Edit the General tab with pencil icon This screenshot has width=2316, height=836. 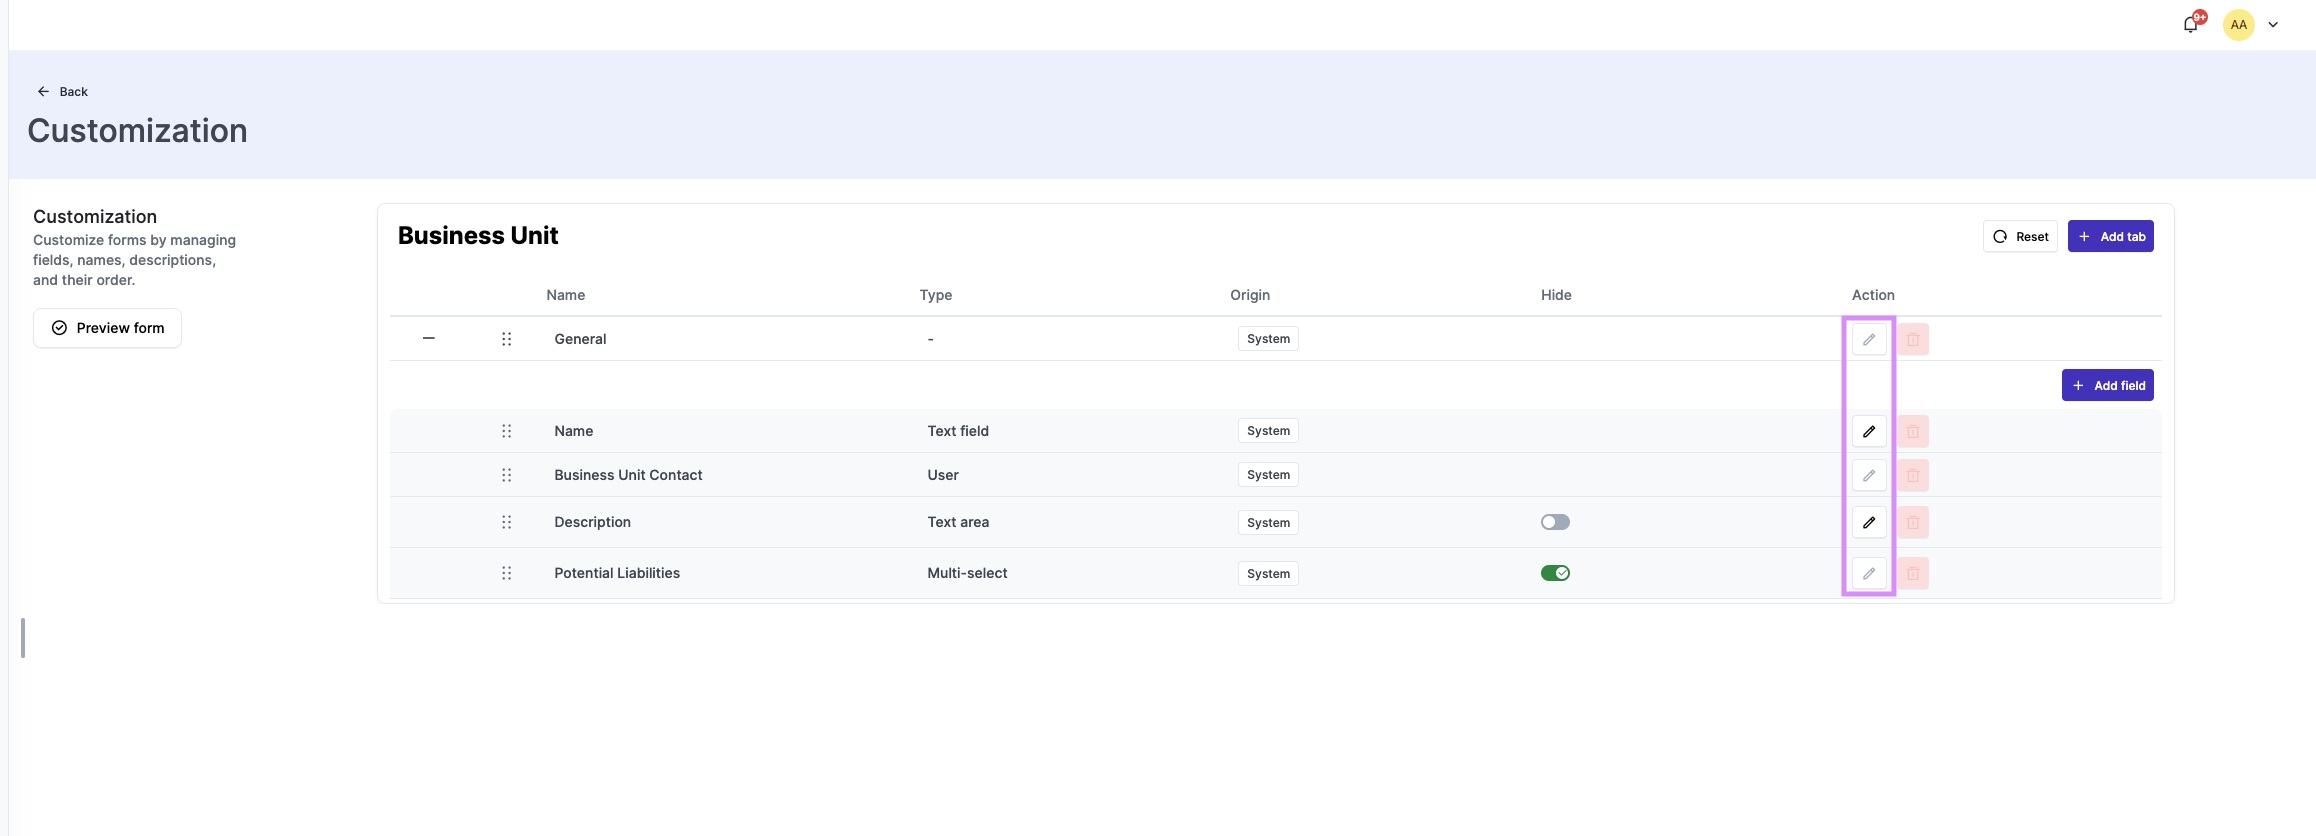[1868, 339]
